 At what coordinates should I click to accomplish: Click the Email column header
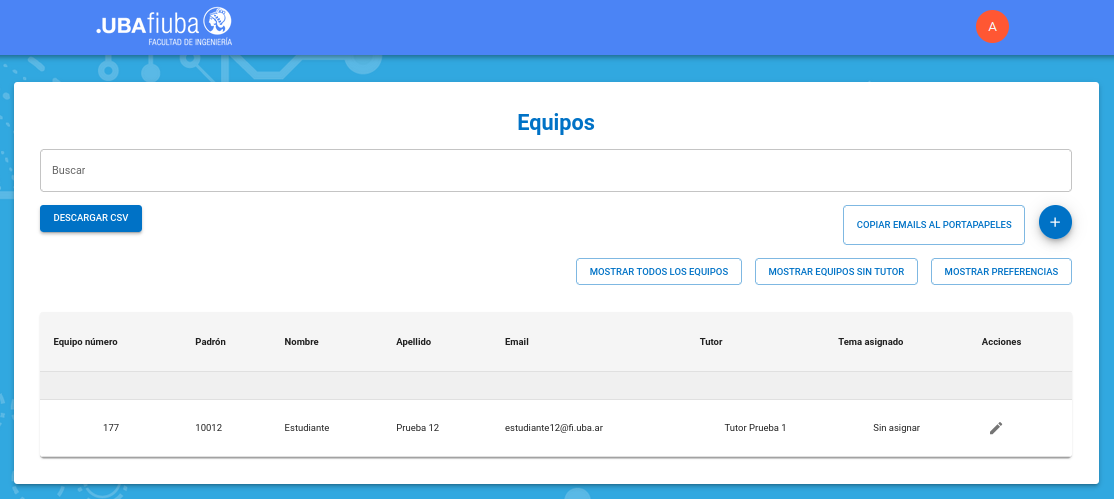(x=516, y=342)
